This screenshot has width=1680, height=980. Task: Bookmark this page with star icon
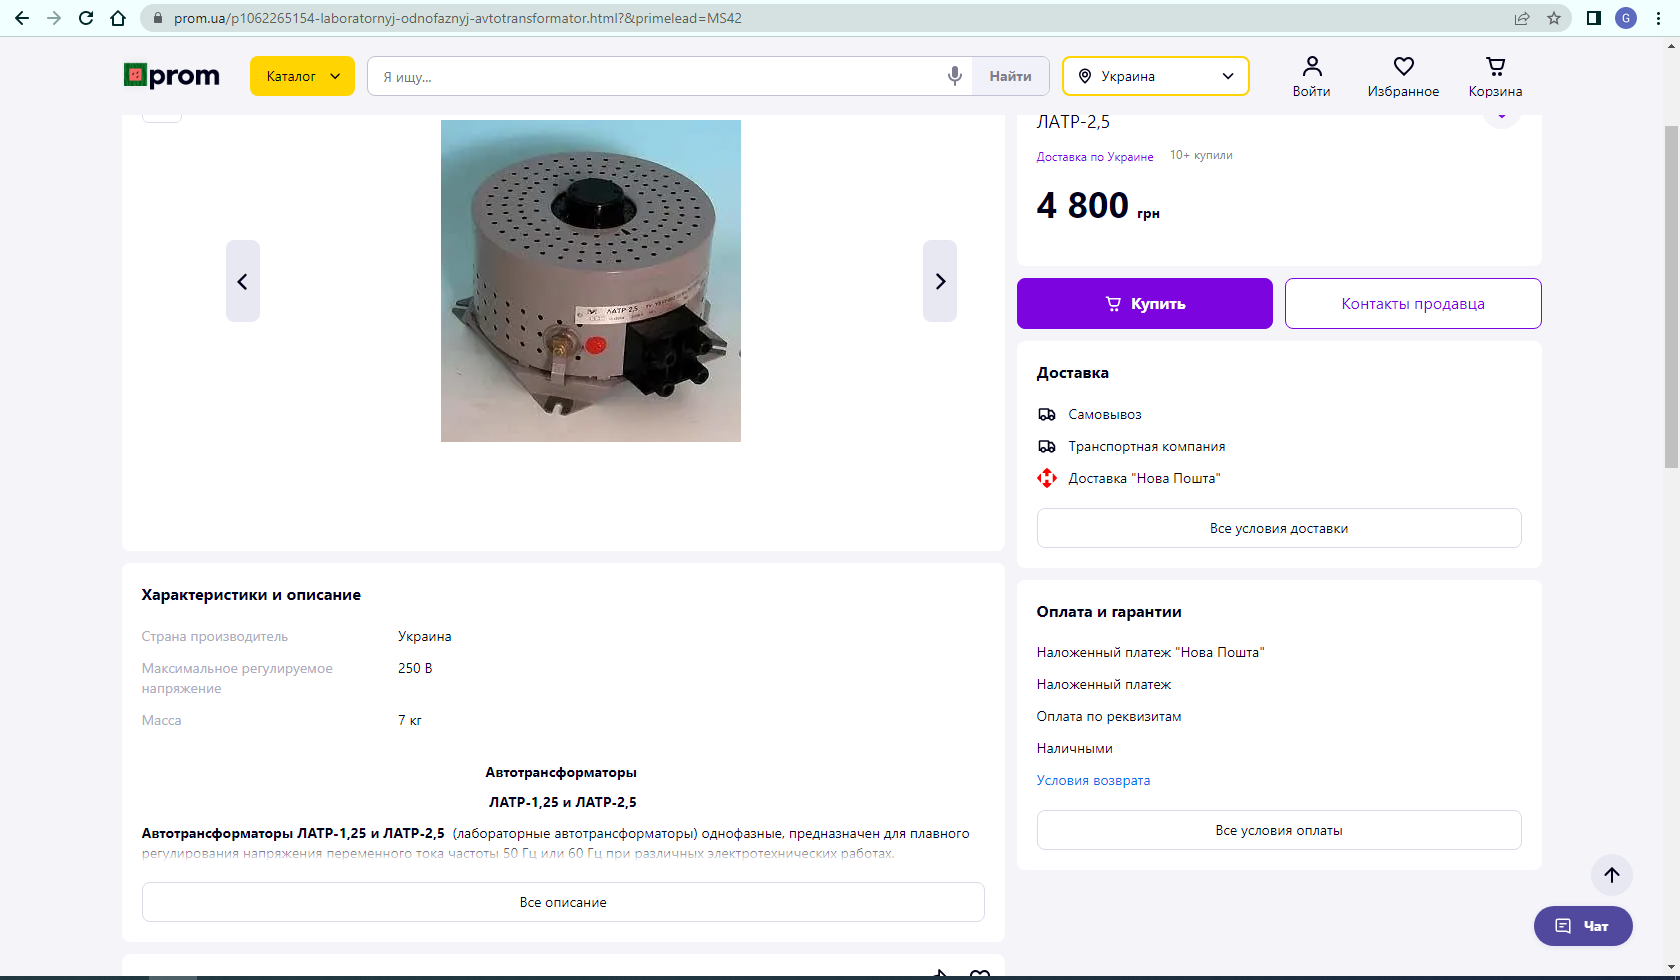pos(1554,18)
